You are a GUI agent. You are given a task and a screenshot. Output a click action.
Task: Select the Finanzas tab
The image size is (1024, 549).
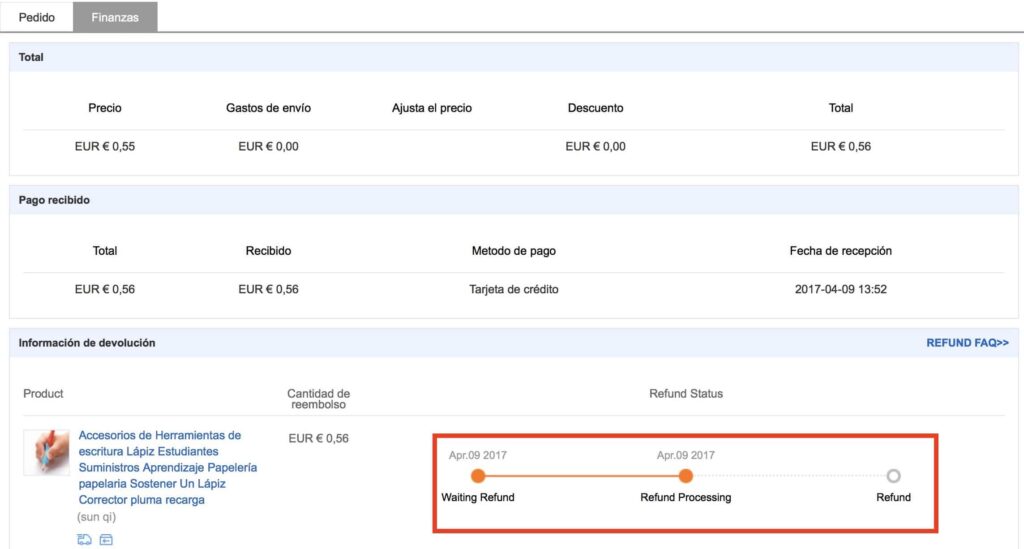(115, 17)
